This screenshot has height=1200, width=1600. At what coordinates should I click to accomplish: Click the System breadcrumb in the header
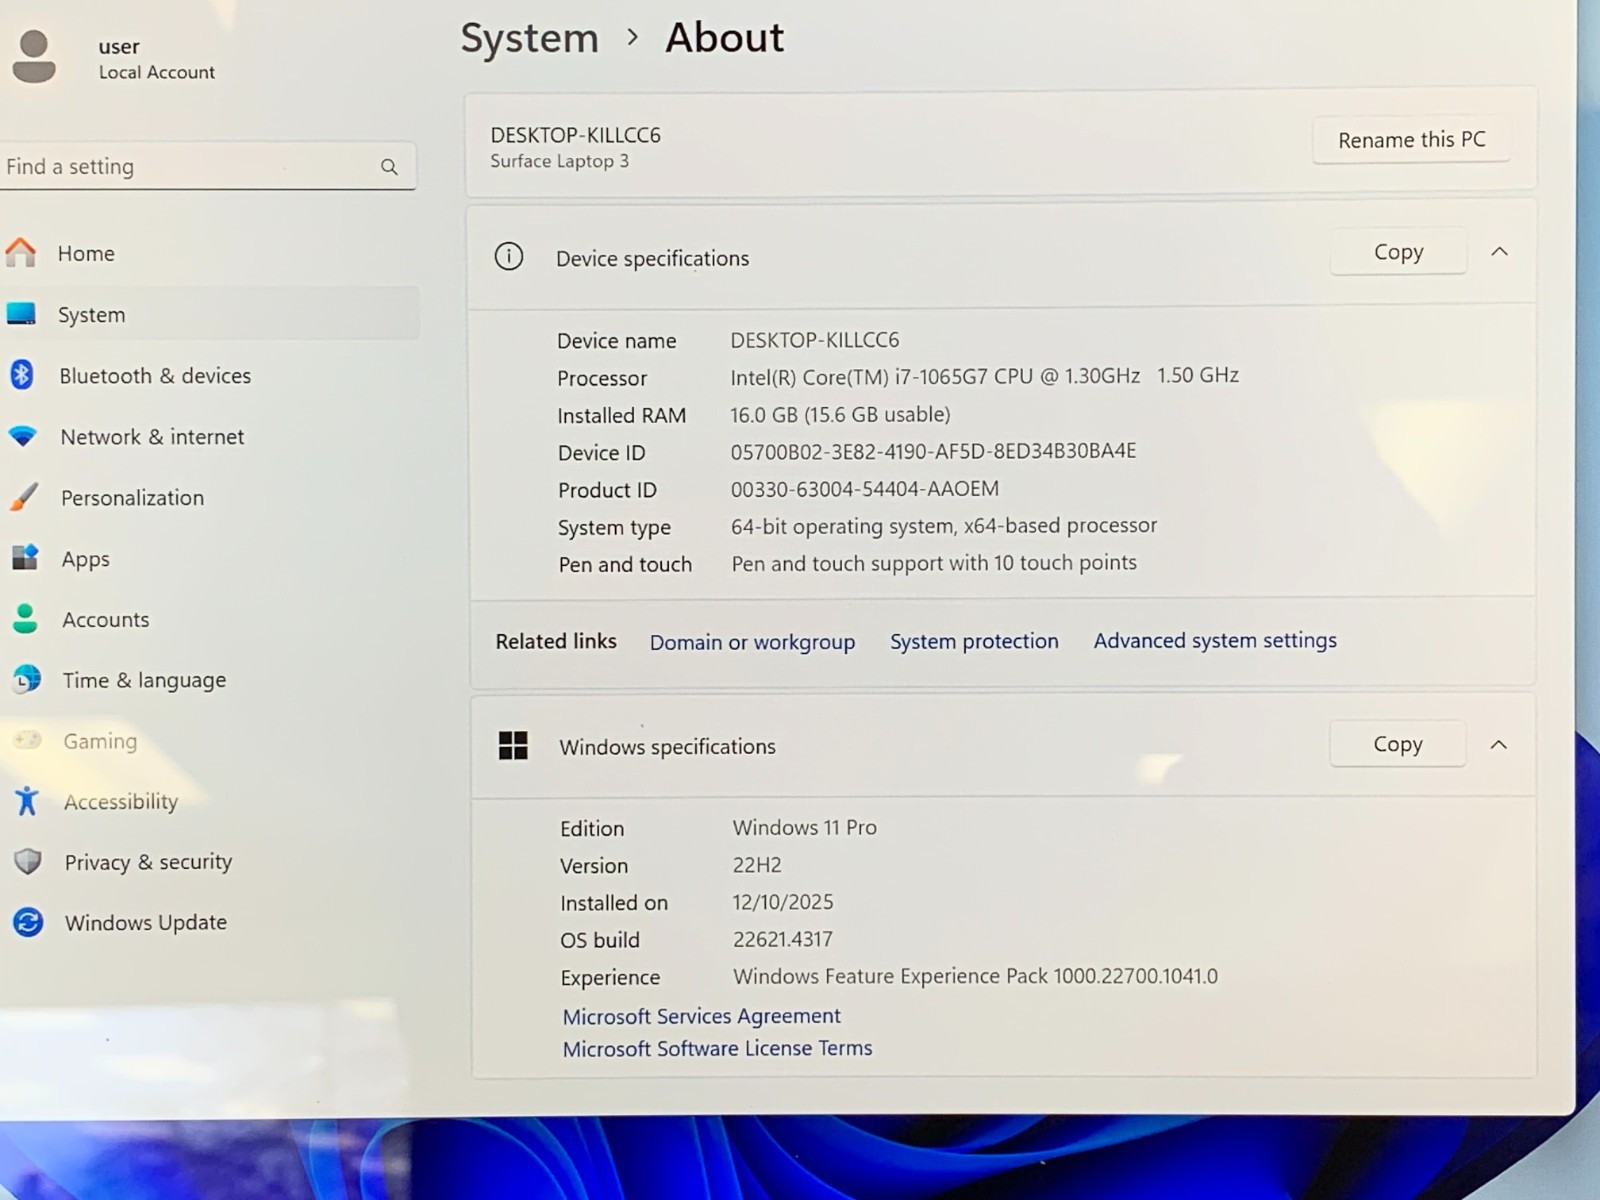529,38
